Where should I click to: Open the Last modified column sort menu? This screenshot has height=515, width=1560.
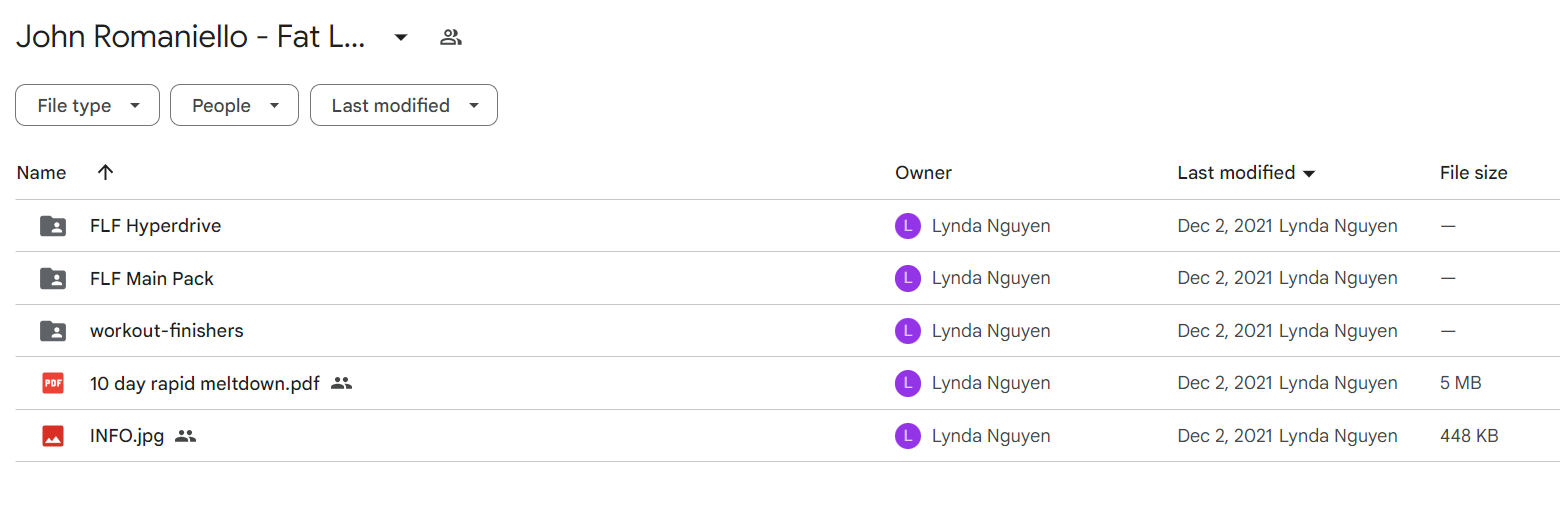1246,173
